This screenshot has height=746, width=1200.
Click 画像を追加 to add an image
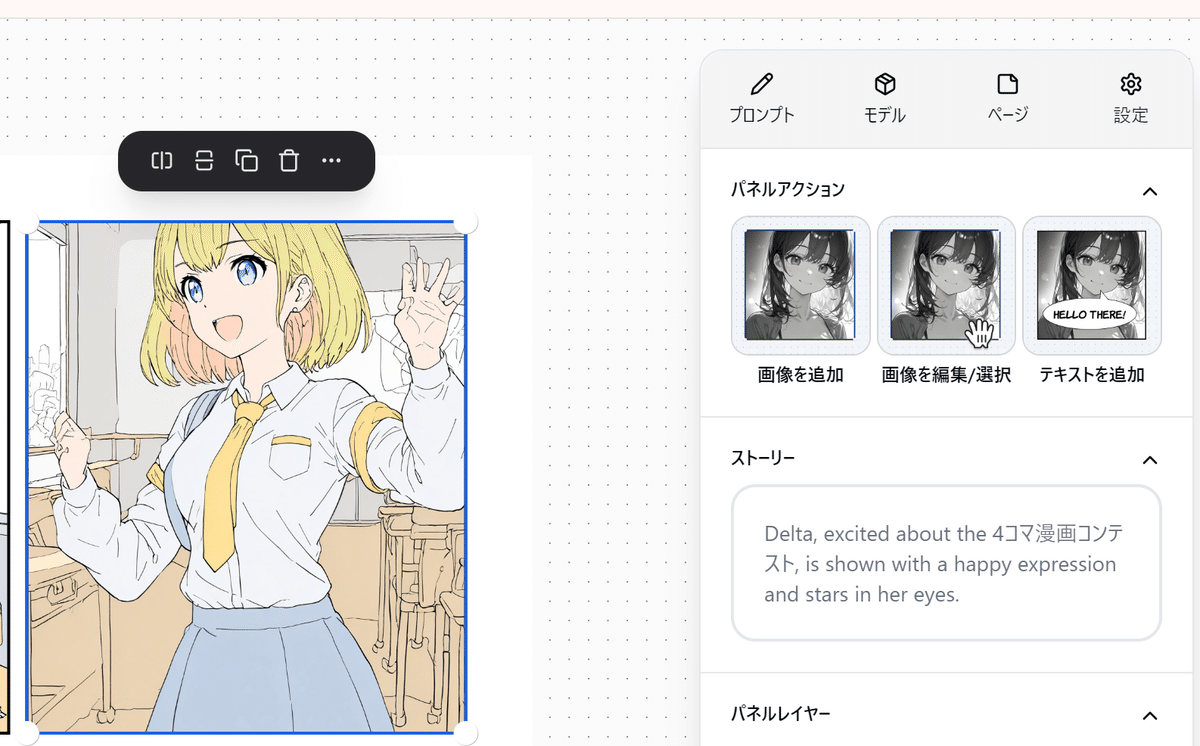[799, 285]
